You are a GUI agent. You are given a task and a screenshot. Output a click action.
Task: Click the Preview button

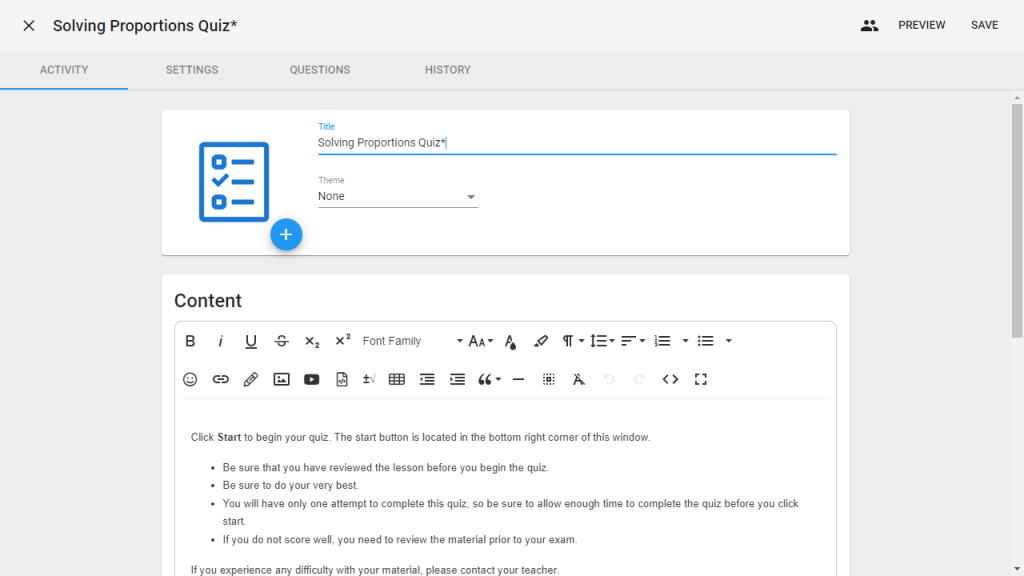[921, 25]
